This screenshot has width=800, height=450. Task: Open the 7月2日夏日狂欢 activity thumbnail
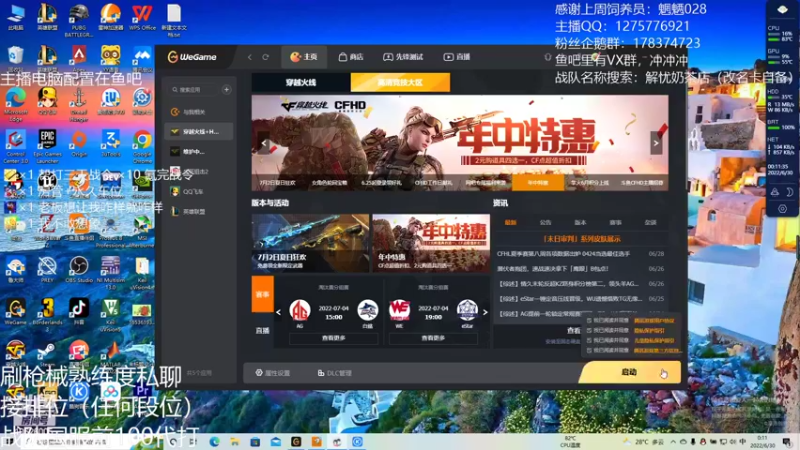(310, 243)
